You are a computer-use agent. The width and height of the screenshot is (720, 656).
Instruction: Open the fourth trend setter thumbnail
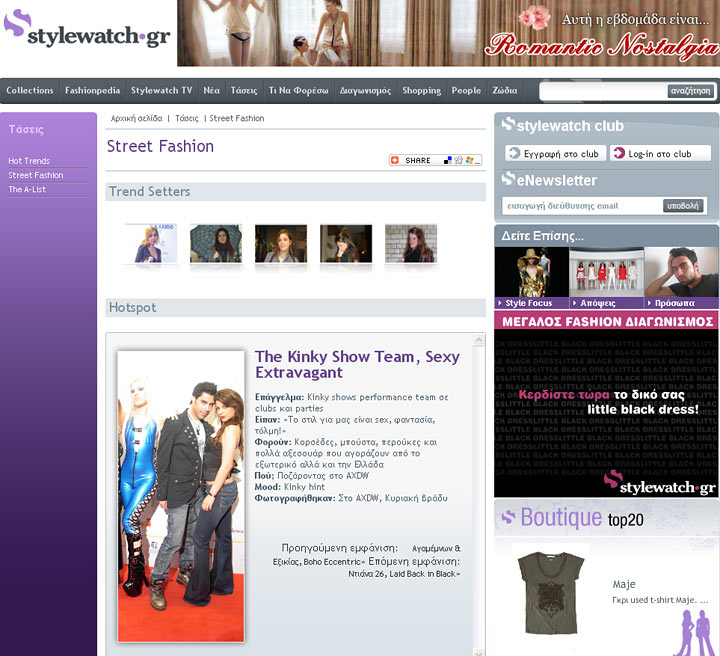pyautogui.click(x=346, y=243)
